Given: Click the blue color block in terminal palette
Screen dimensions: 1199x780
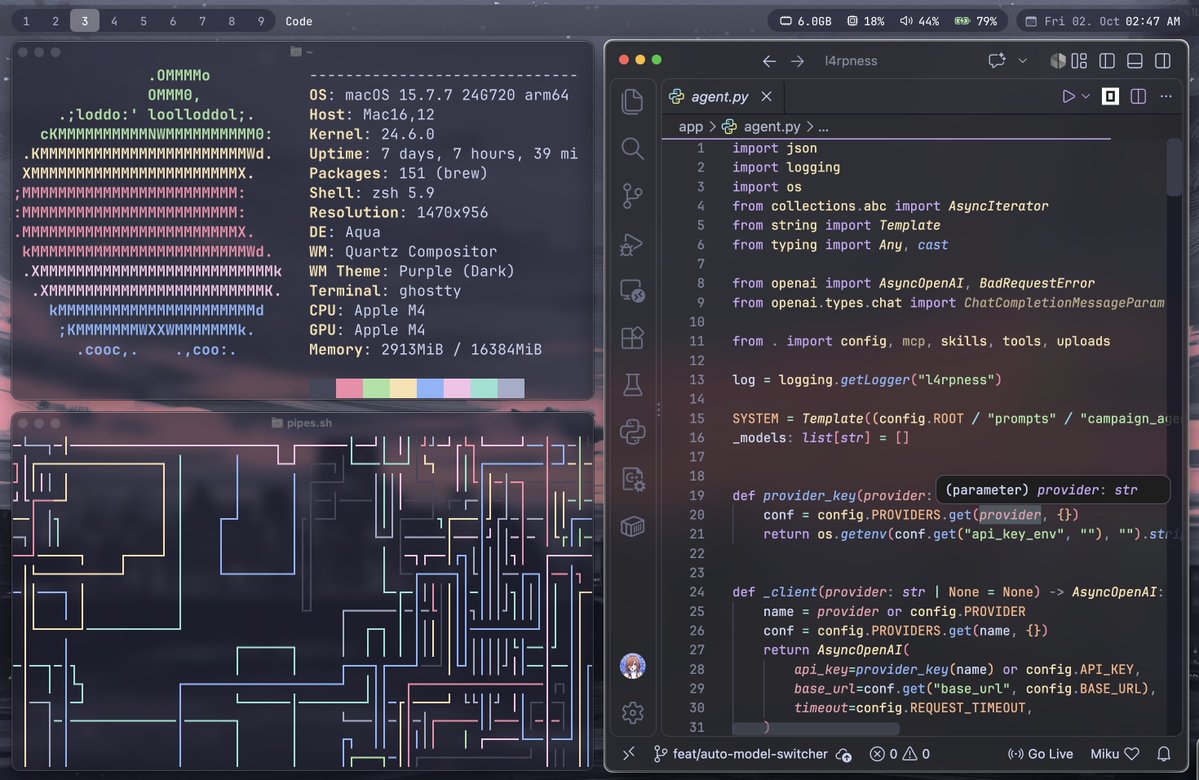Looking at the screenshot, I should (431, 388).
